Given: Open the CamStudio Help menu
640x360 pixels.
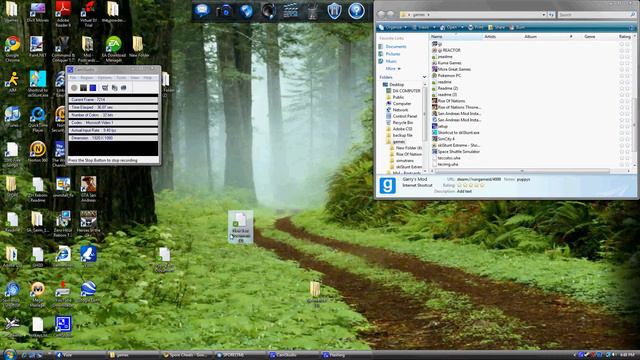Looking at the screenshot, I should pyautogui.click(x=148, y=78).
